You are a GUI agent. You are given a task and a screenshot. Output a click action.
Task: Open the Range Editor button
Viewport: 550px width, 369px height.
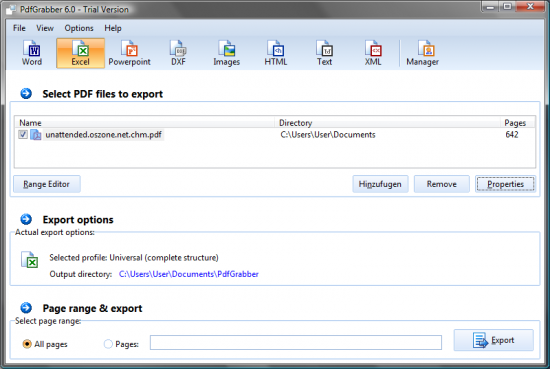(47, 184)
